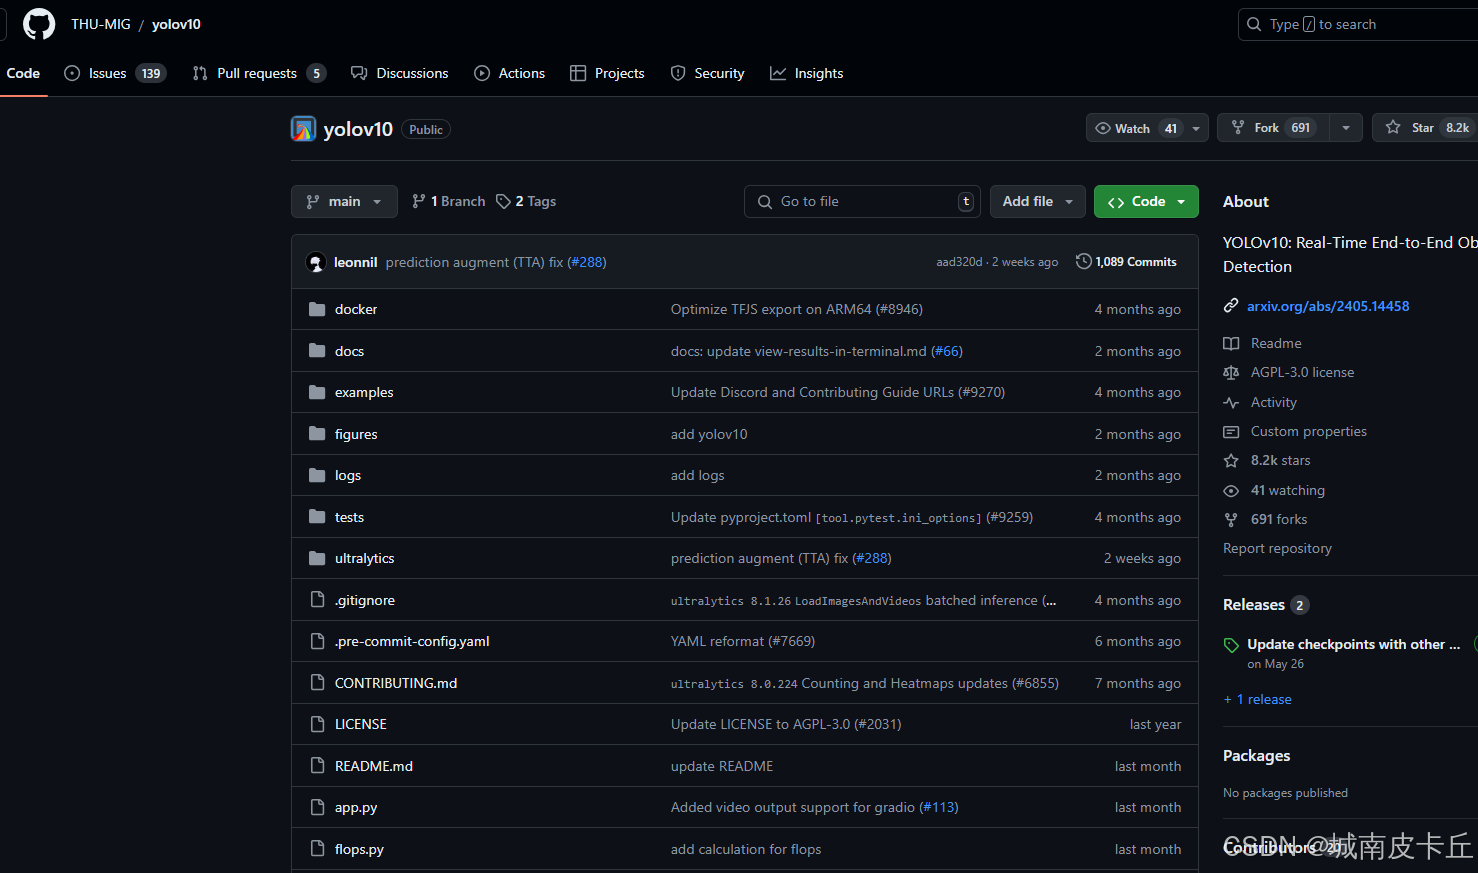Open the #66 link in docs commit

point(947,351)
